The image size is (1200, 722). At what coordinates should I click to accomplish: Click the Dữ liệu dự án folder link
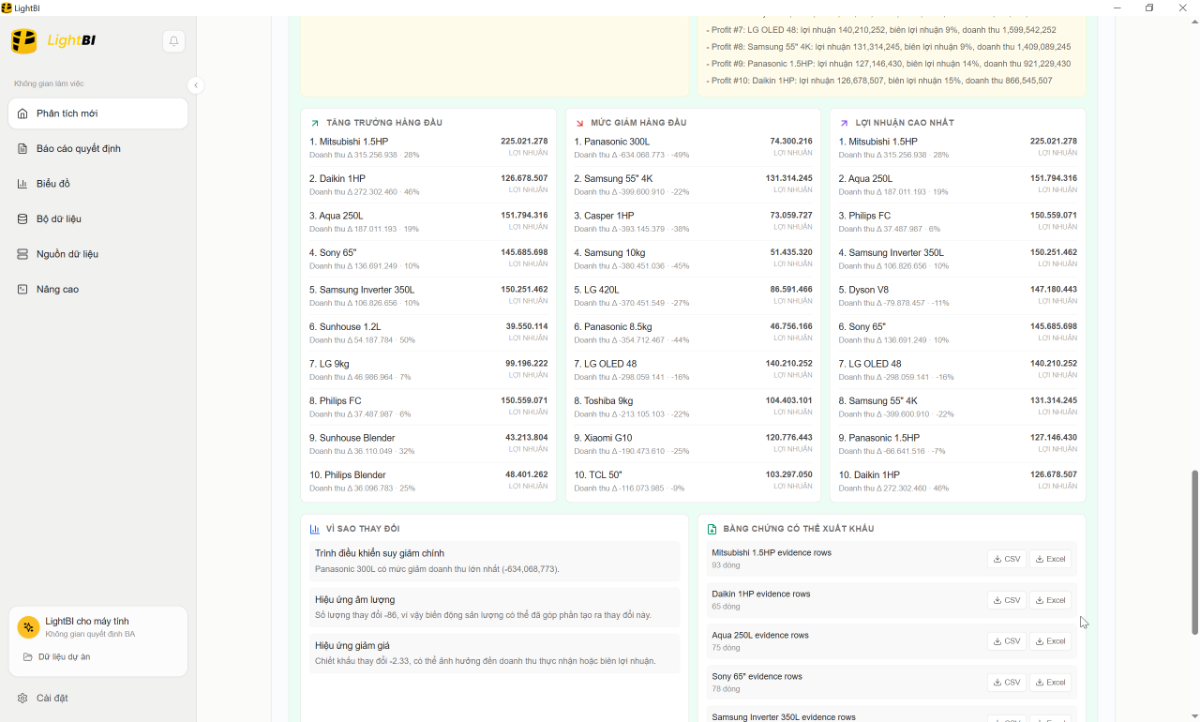coord(57,657)
